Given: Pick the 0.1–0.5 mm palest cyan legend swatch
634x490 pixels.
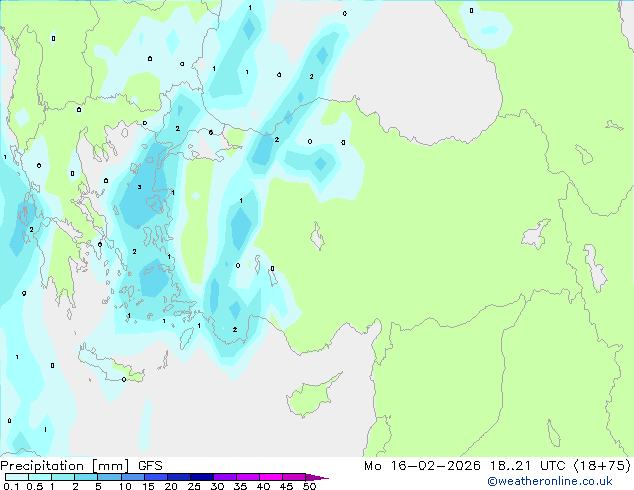Looking at the screenshot, I should click(x=17, y=477).
